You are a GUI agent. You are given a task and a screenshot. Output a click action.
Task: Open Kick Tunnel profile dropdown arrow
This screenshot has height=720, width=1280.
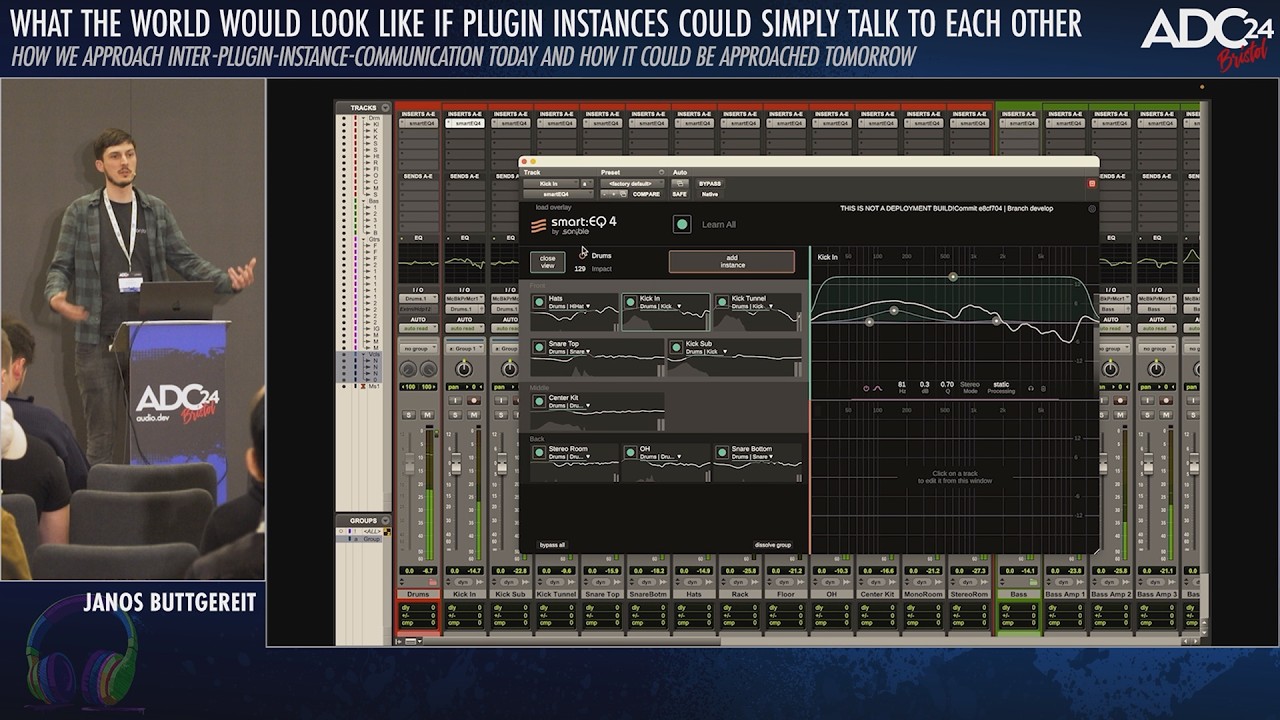[772, 306]
